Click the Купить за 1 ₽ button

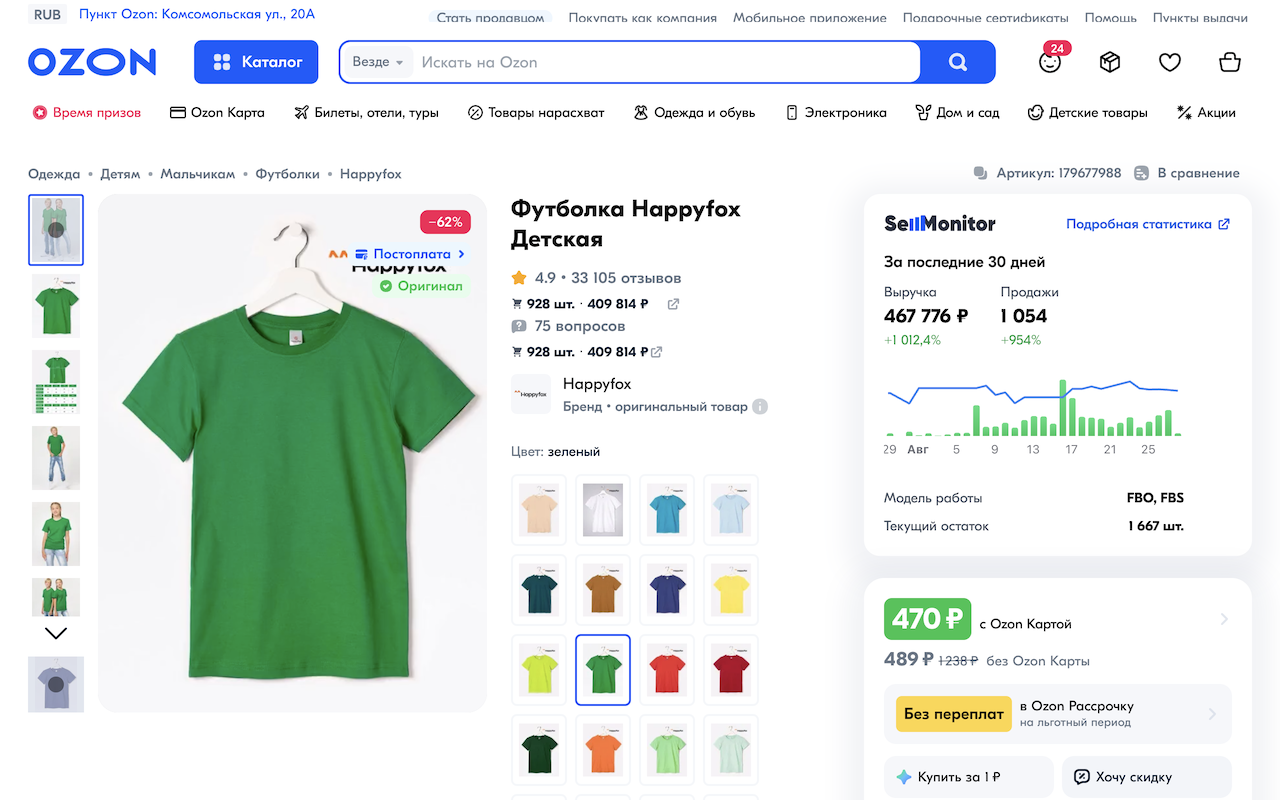(x=968, y=777)
